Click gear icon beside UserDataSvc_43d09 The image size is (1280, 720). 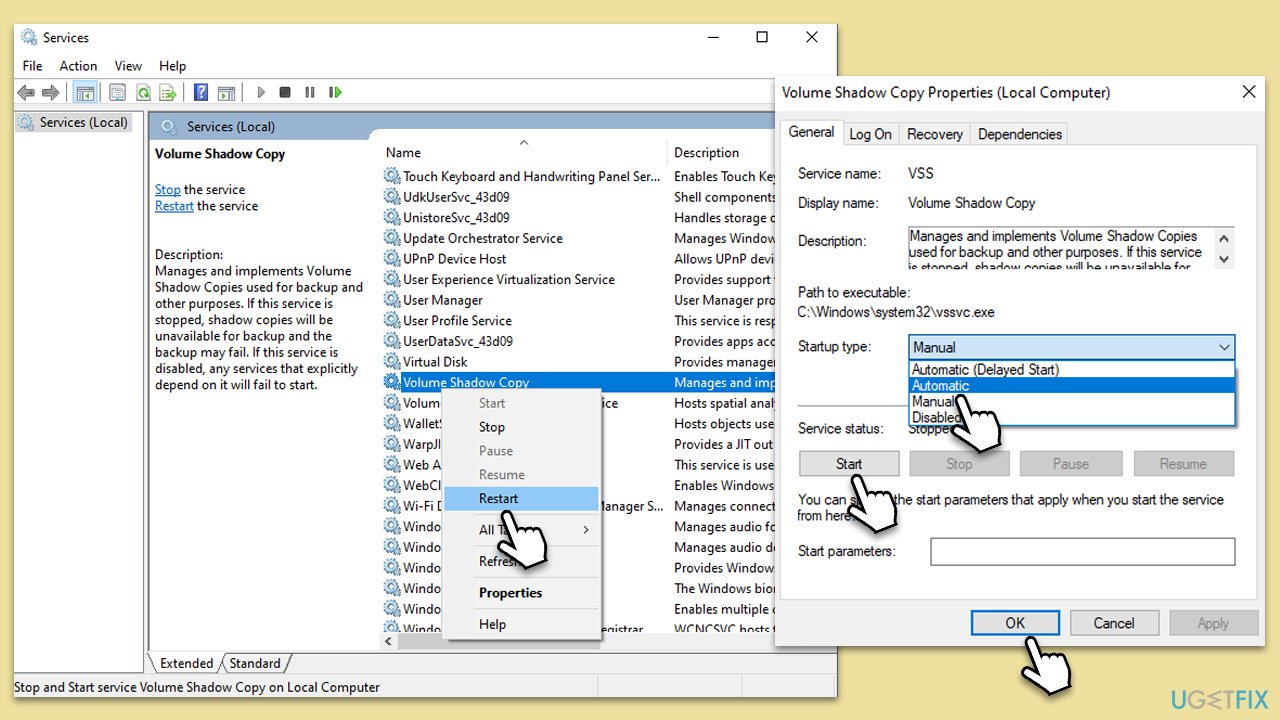click(392, 341)
